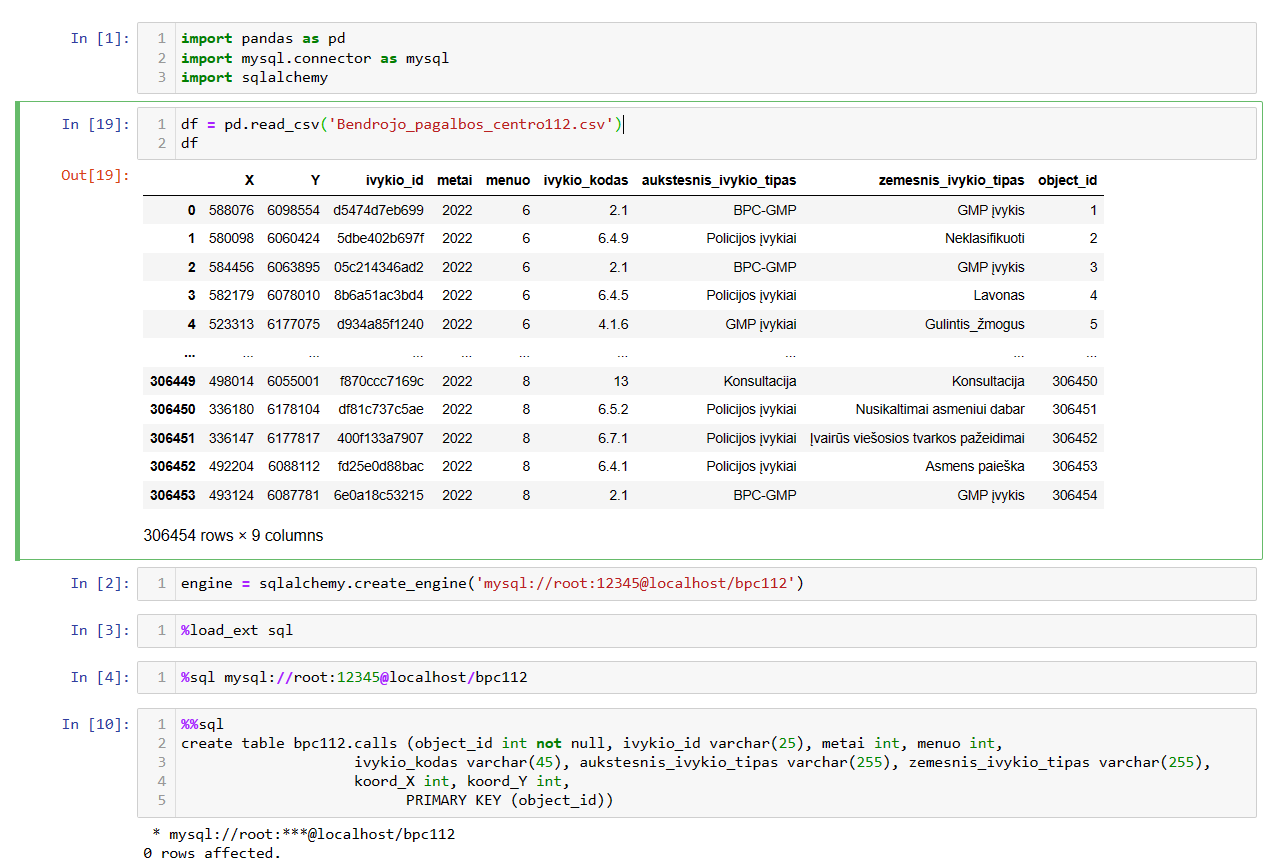Click the '0 rows affected.' output line
This screenshot has height=862, width=1265.
tap(212, 853)
